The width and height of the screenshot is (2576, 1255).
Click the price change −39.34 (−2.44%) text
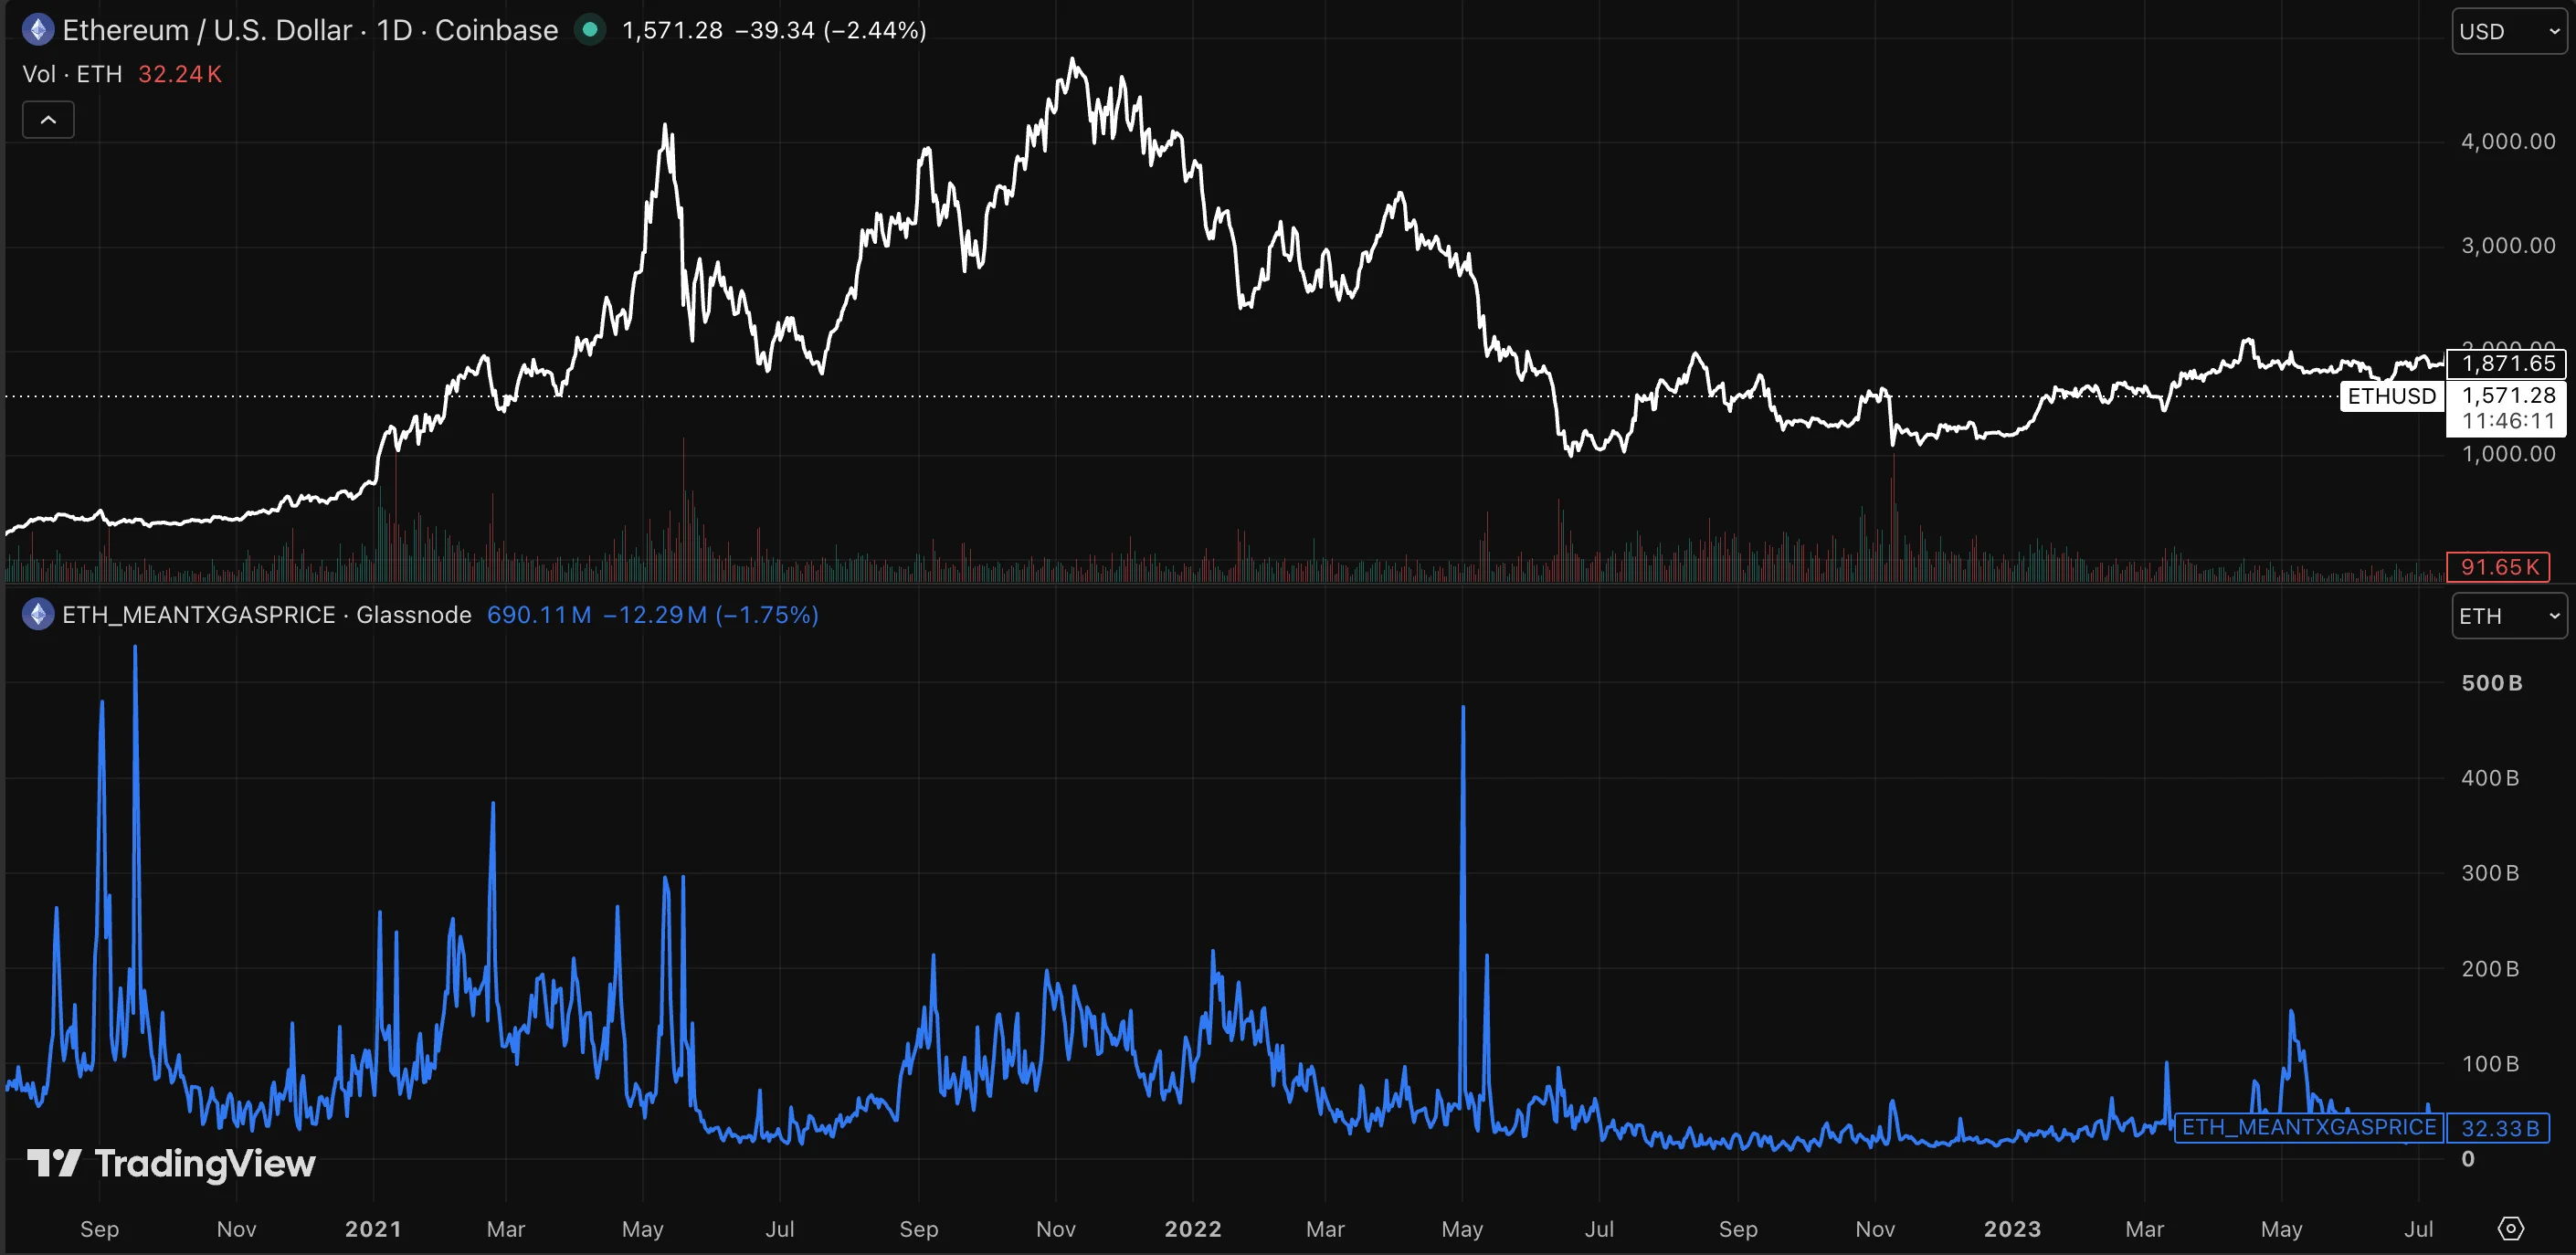click(831, 30)
